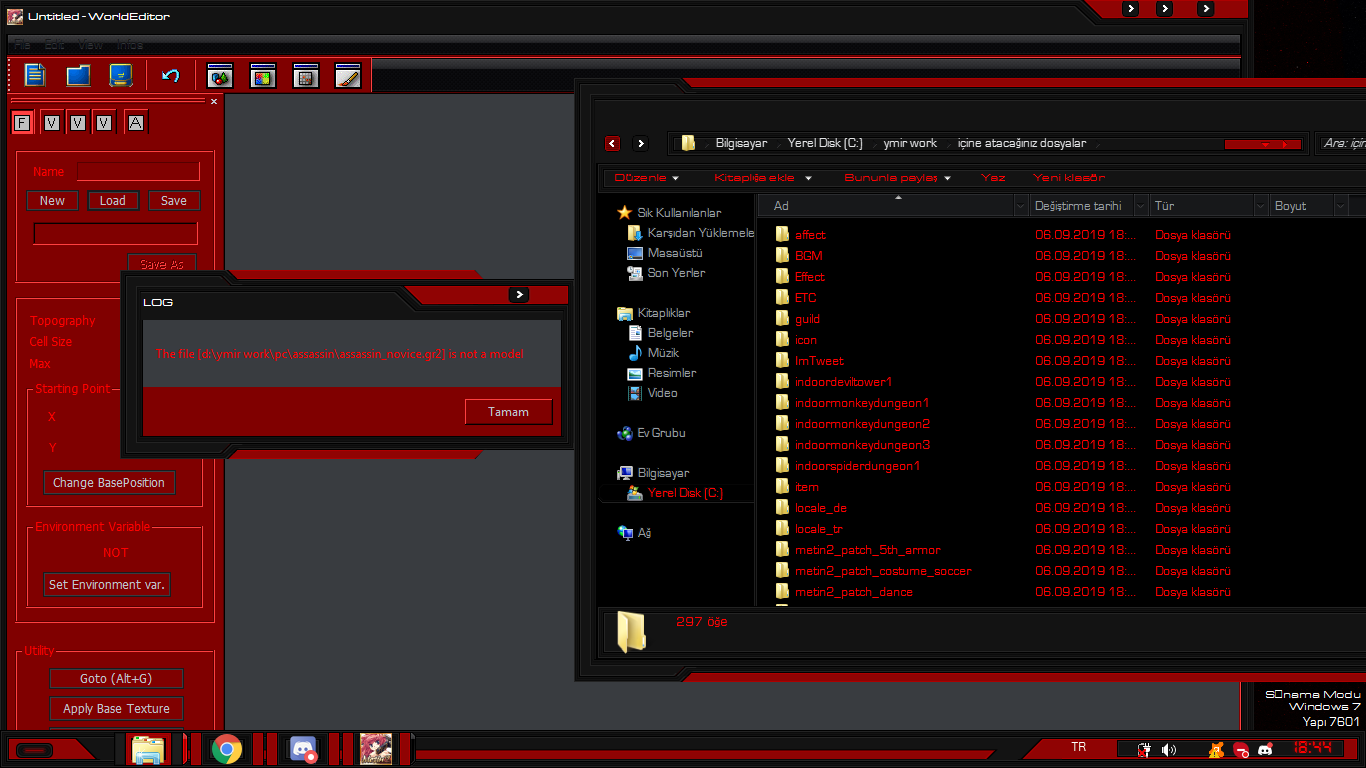
Task: Open the Bununla paylaş dropdown
Action: coord(897,178)
